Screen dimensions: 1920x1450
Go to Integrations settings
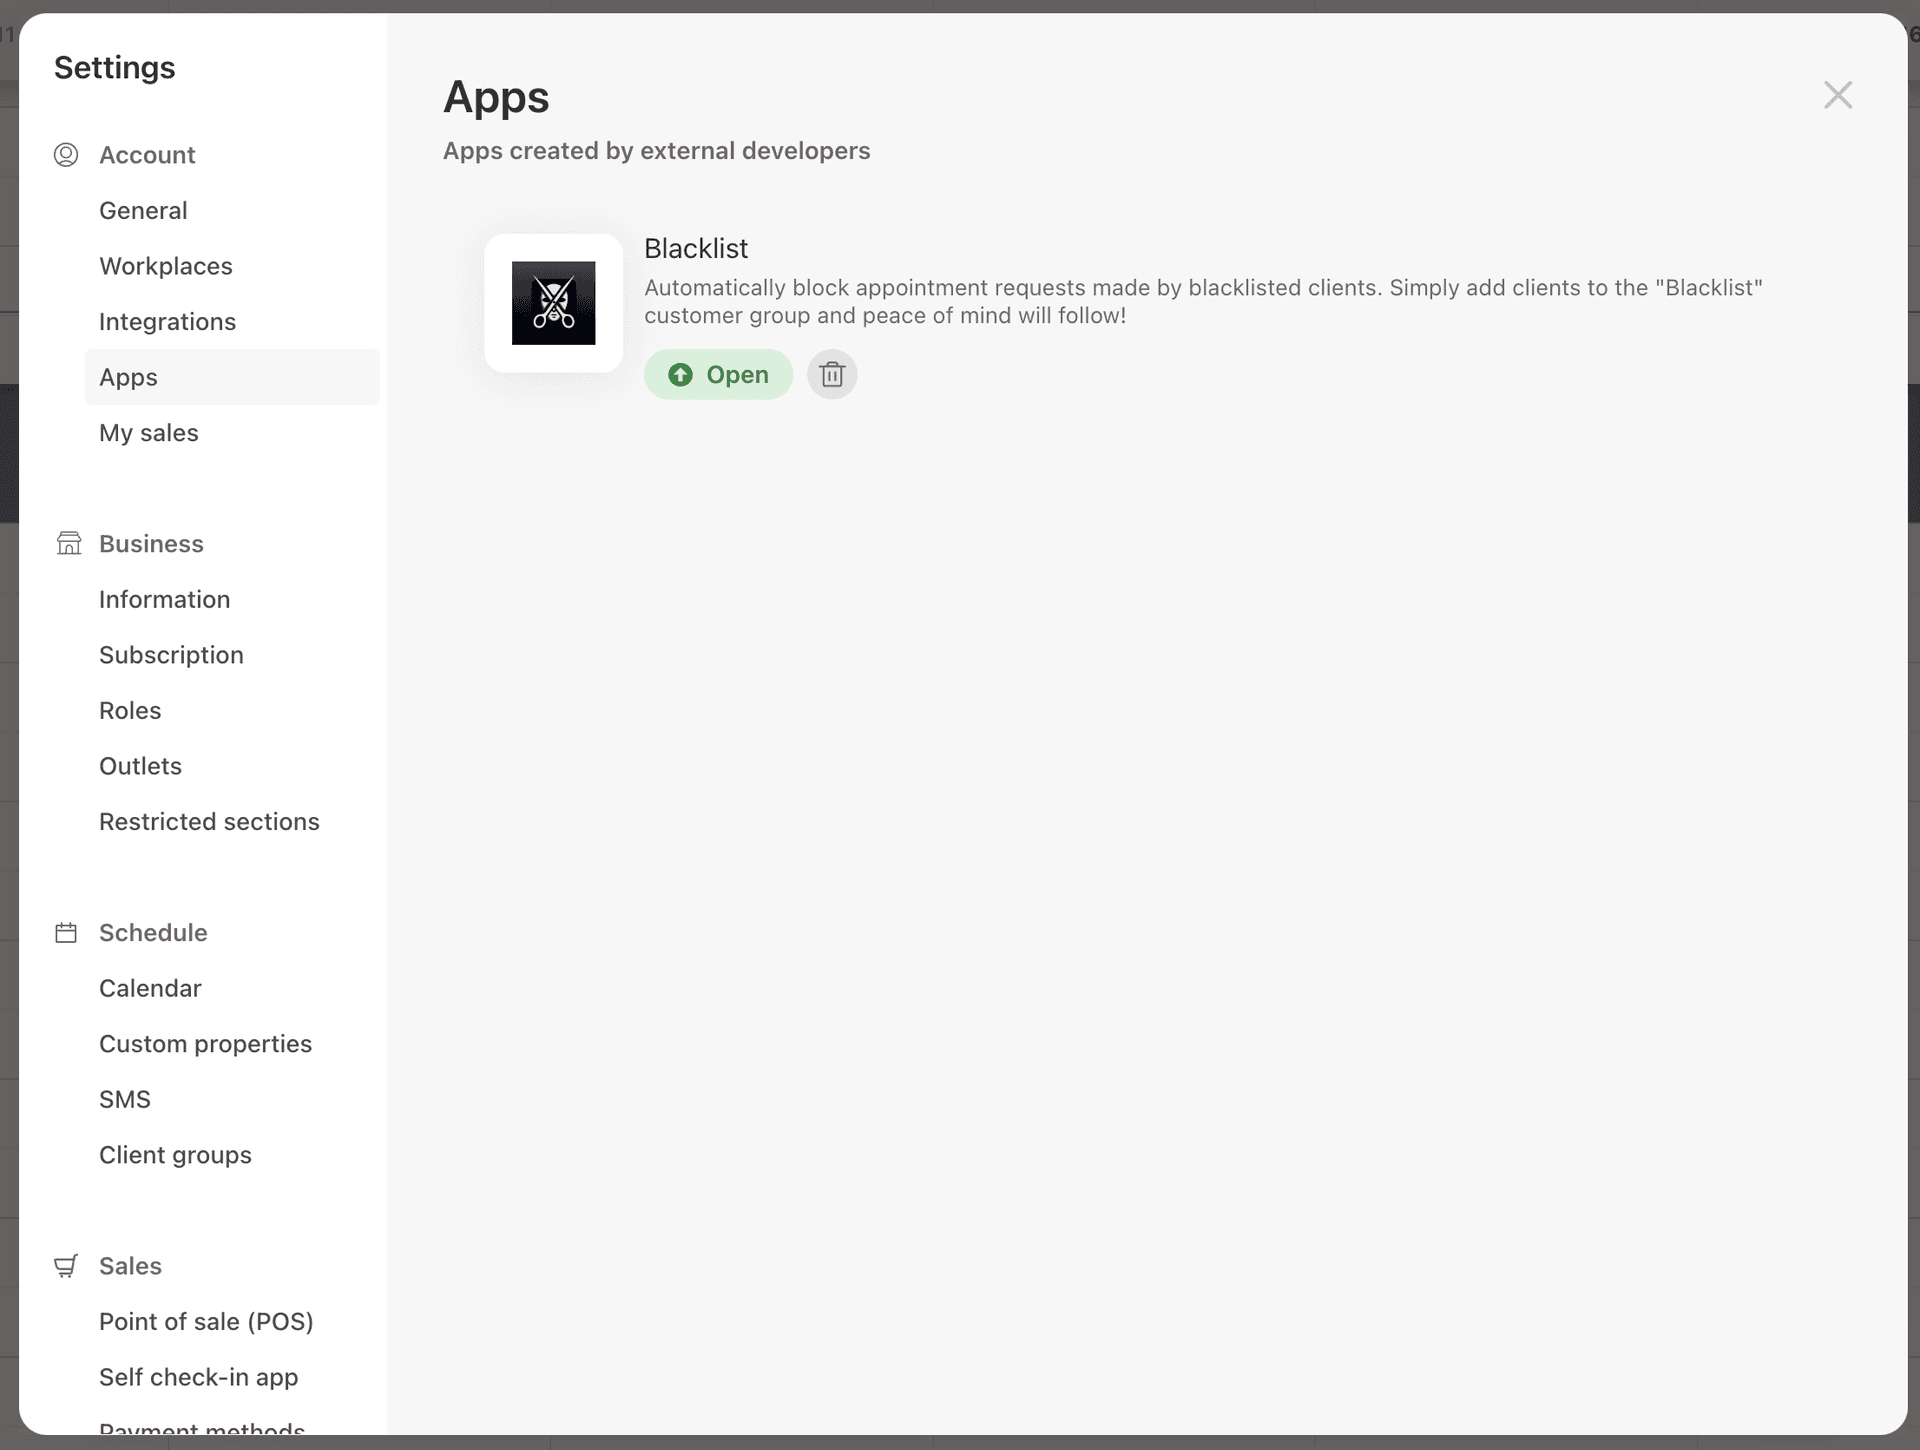(x=167, y=321)
